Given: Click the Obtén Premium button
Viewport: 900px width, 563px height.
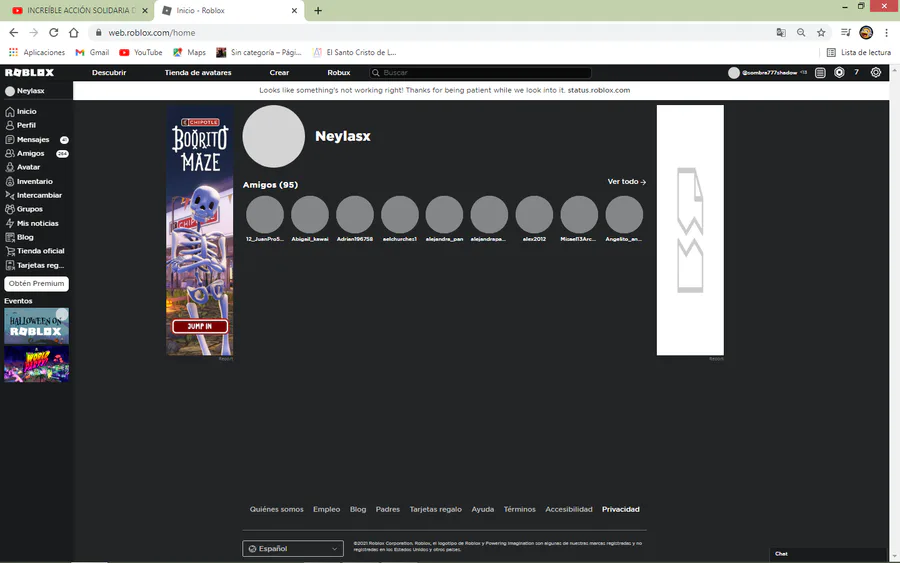Looking at the screenshot, I should coord(36,284).
